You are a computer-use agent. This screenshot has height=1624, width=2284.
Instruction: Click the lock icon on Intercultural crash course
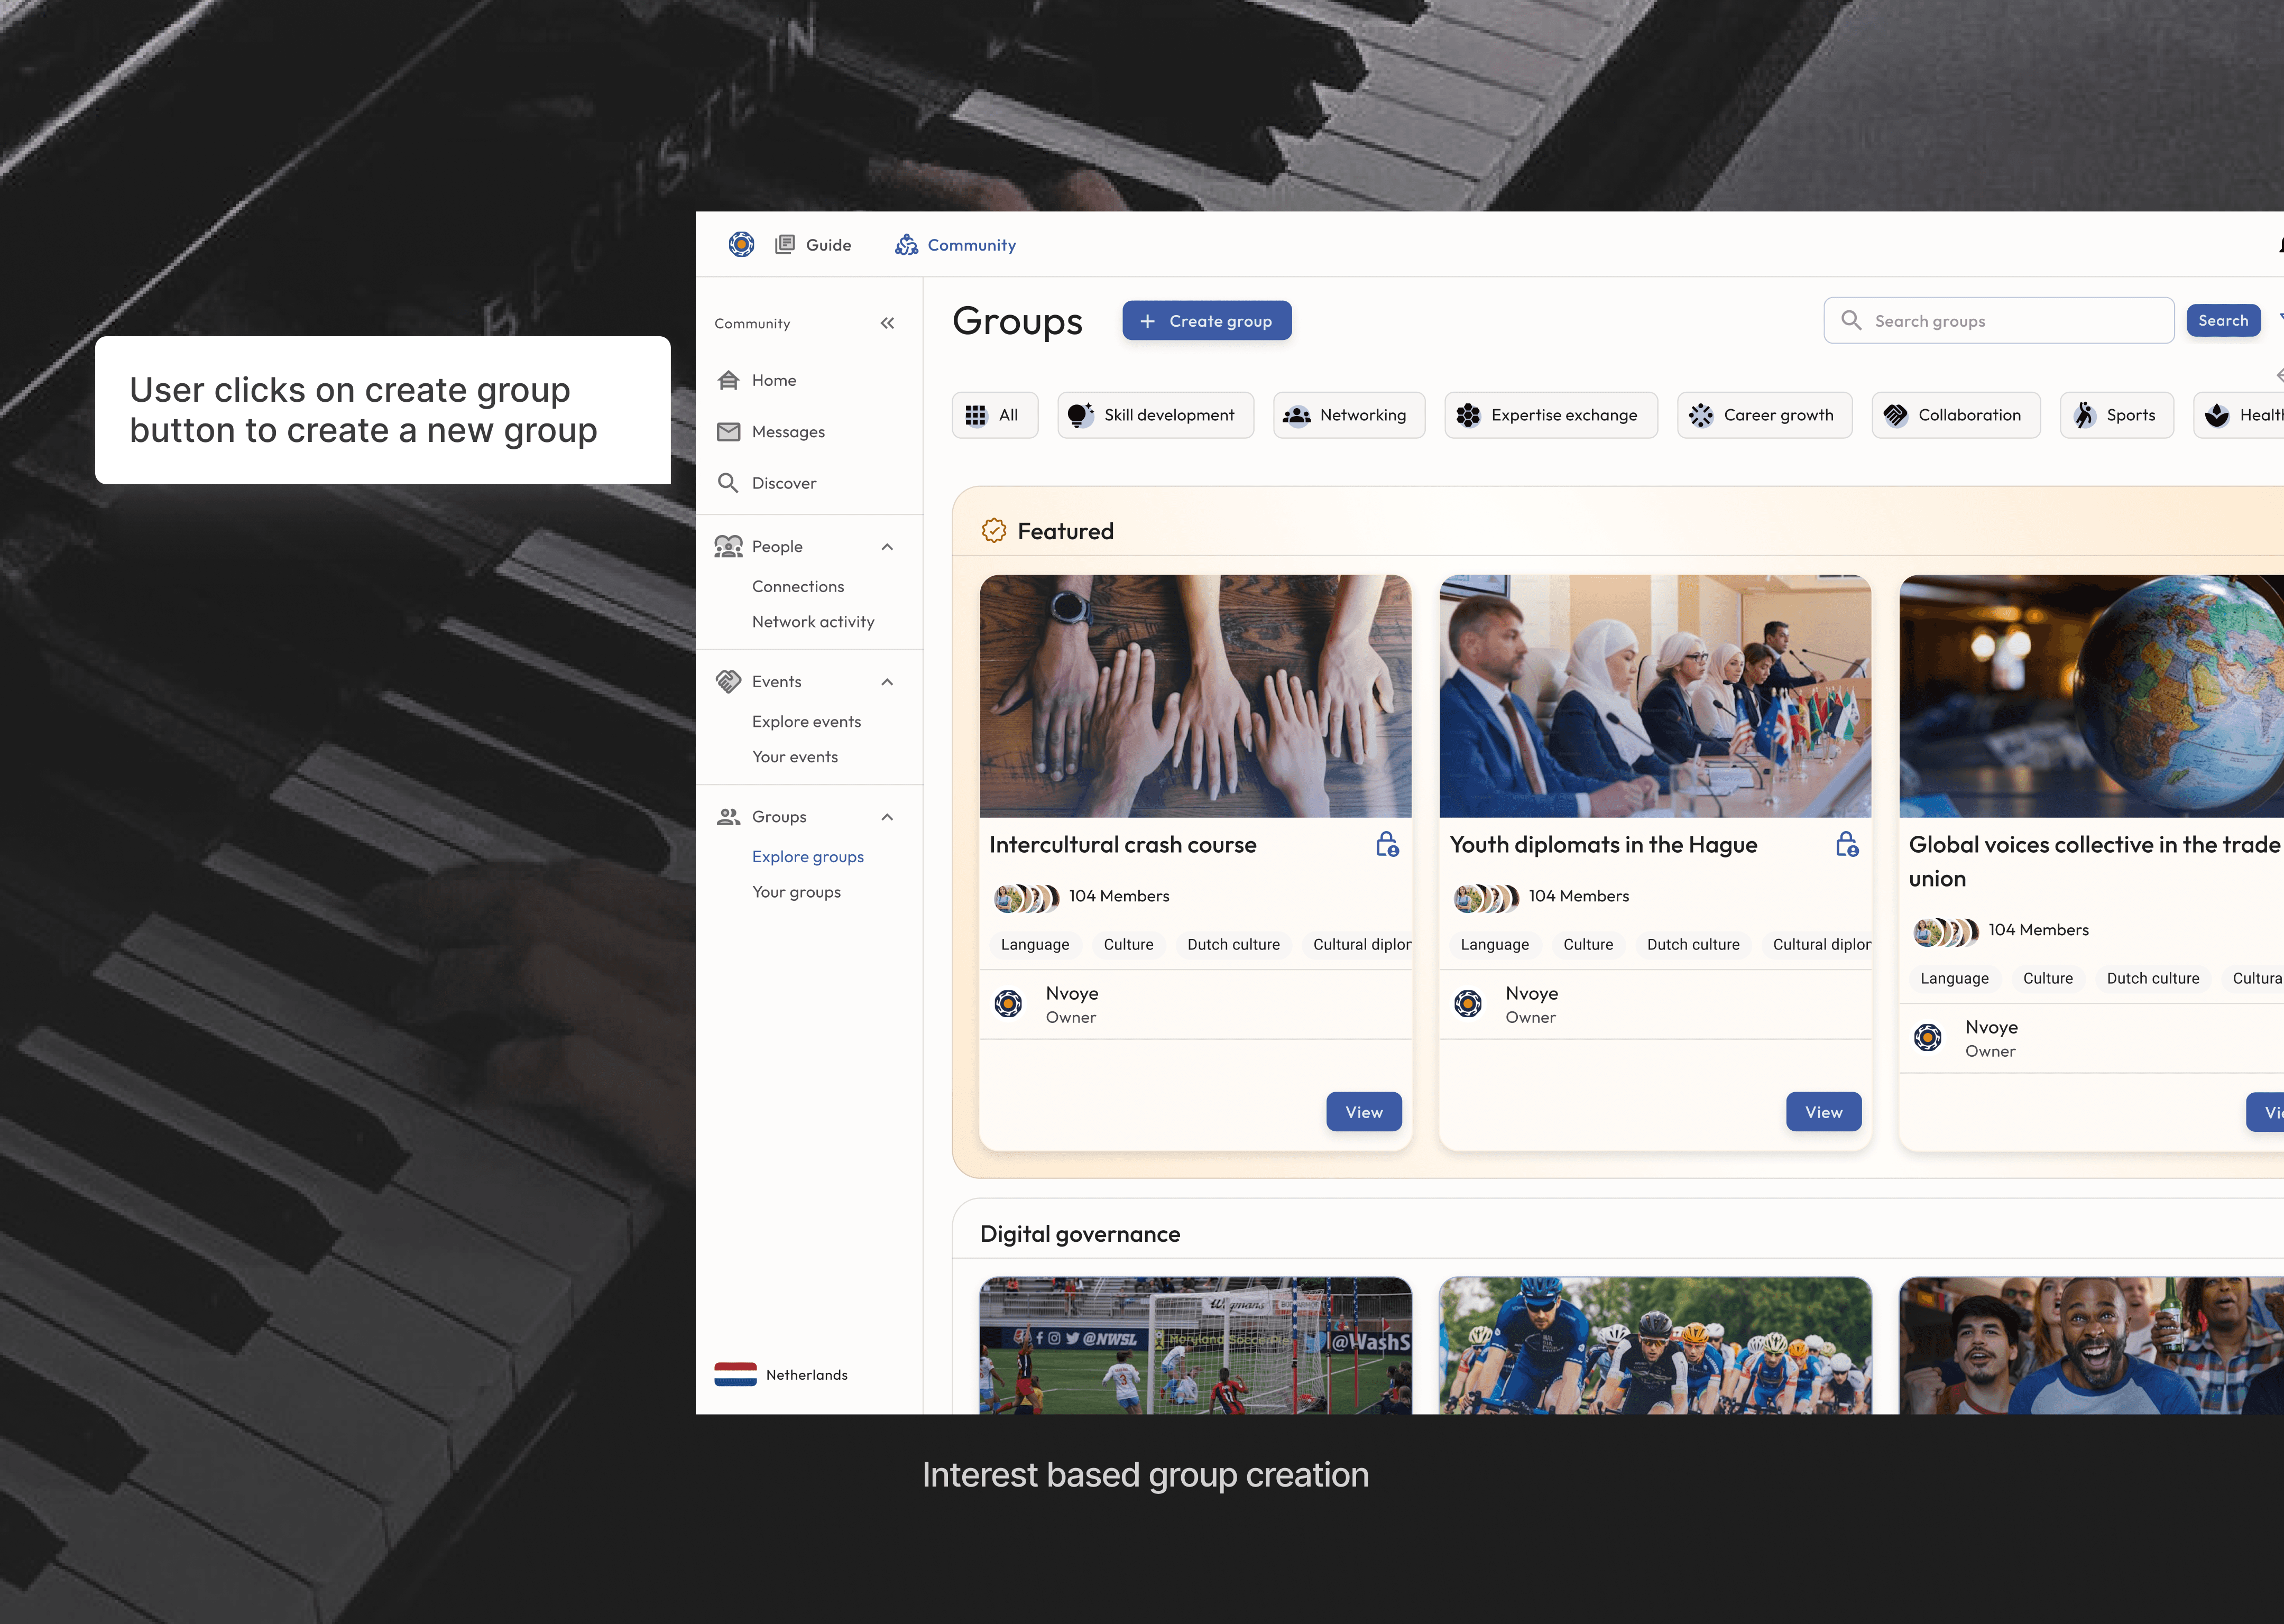(1387, 844)
